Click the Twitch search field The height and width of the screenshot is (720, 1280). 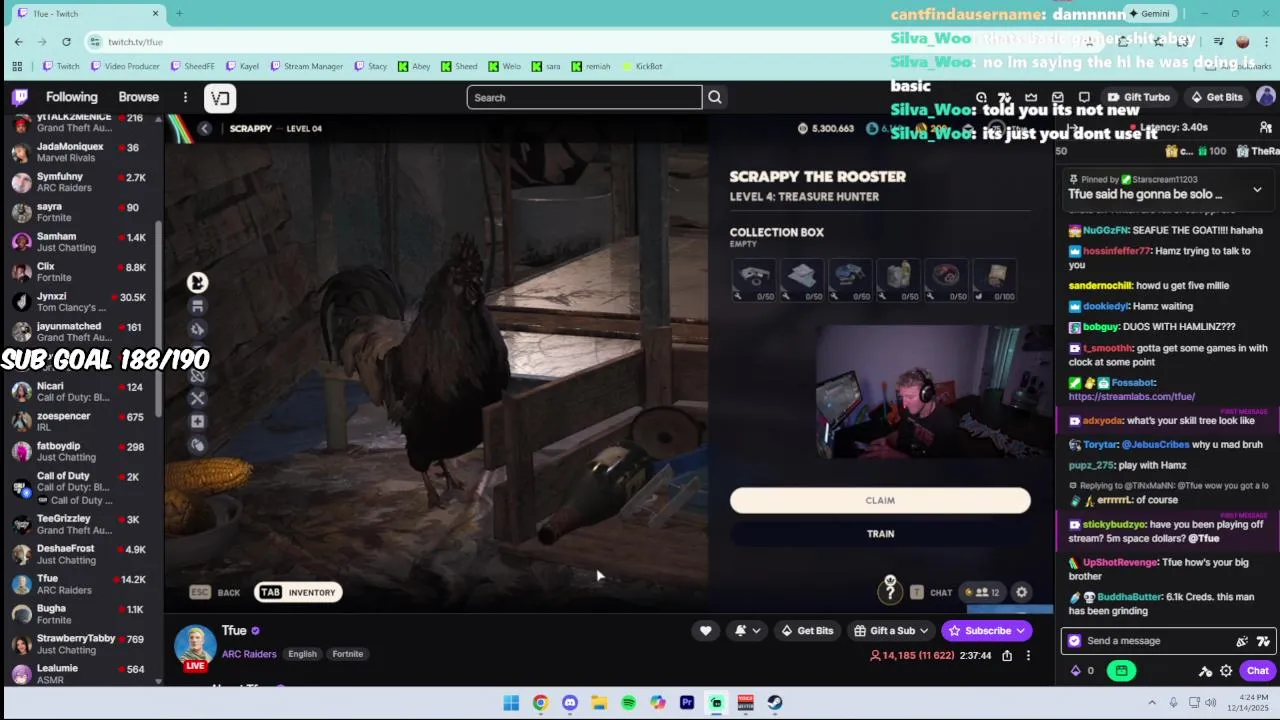coord(584,97)
